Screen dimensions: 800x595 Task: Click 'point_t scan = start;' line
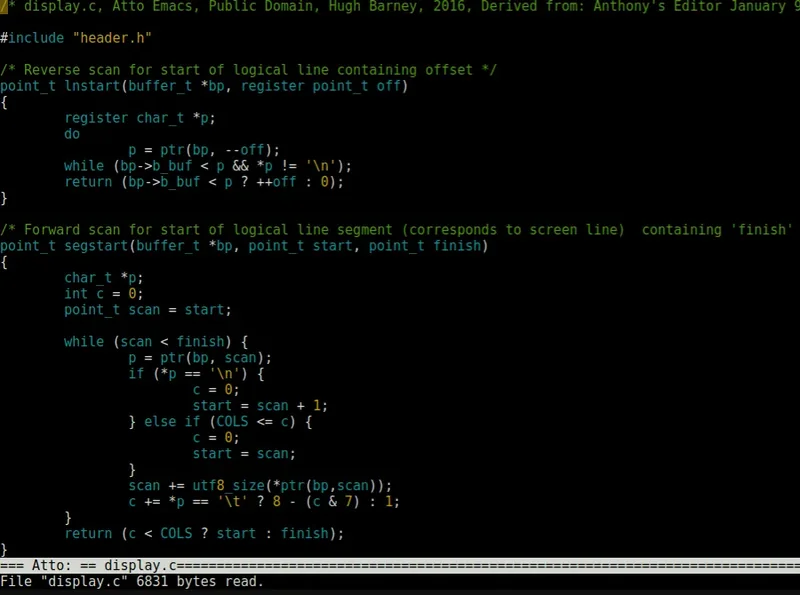[147, 310]
